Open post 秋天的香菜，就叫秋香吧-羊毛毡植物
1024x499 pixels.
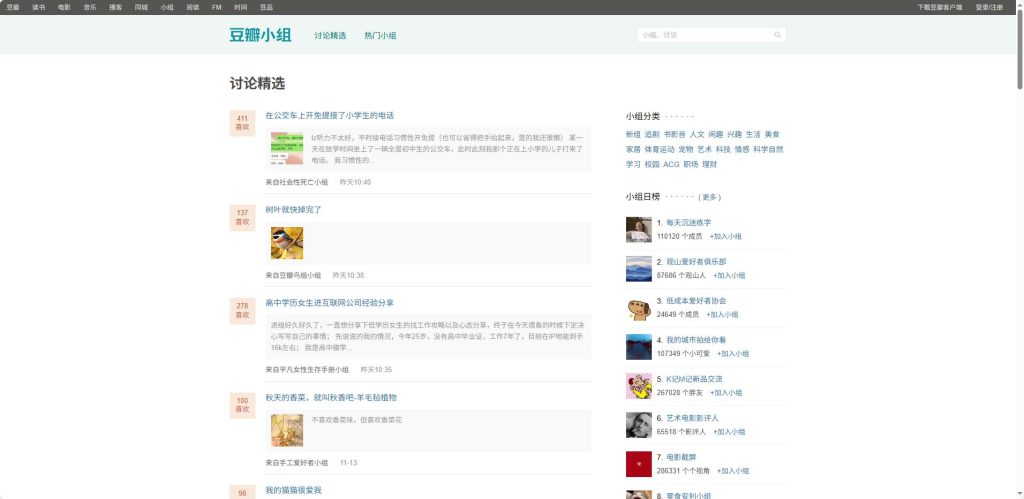(x=331, y=397)
